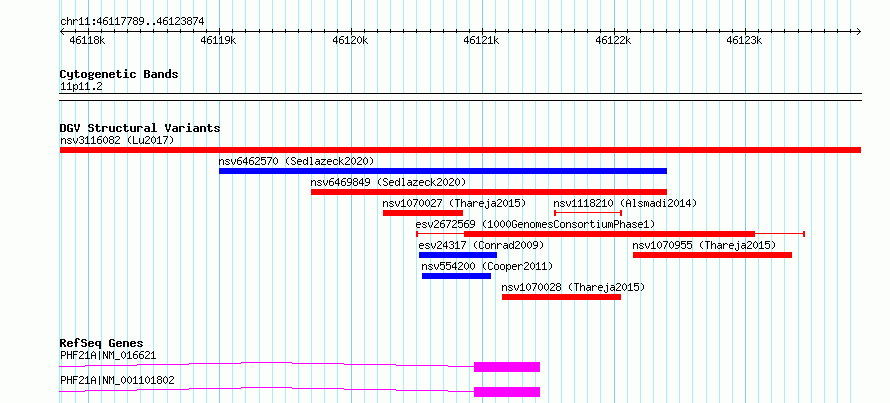Click the PHF21A|NM_016621 intron line
This screenshot has height=403, width=890.
(x=267, y=363)
